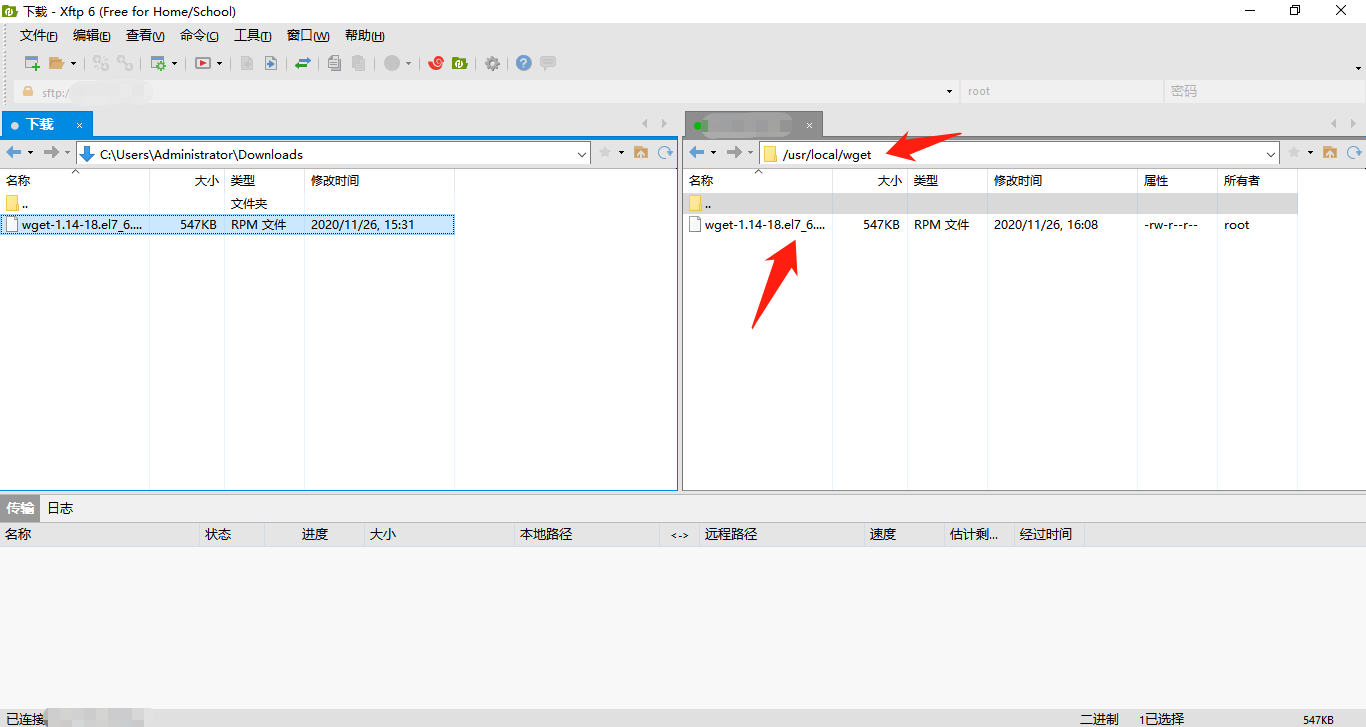Open Options via the gear icon
The height and width of the screenshot is (727, 1366).
[492, 63]
